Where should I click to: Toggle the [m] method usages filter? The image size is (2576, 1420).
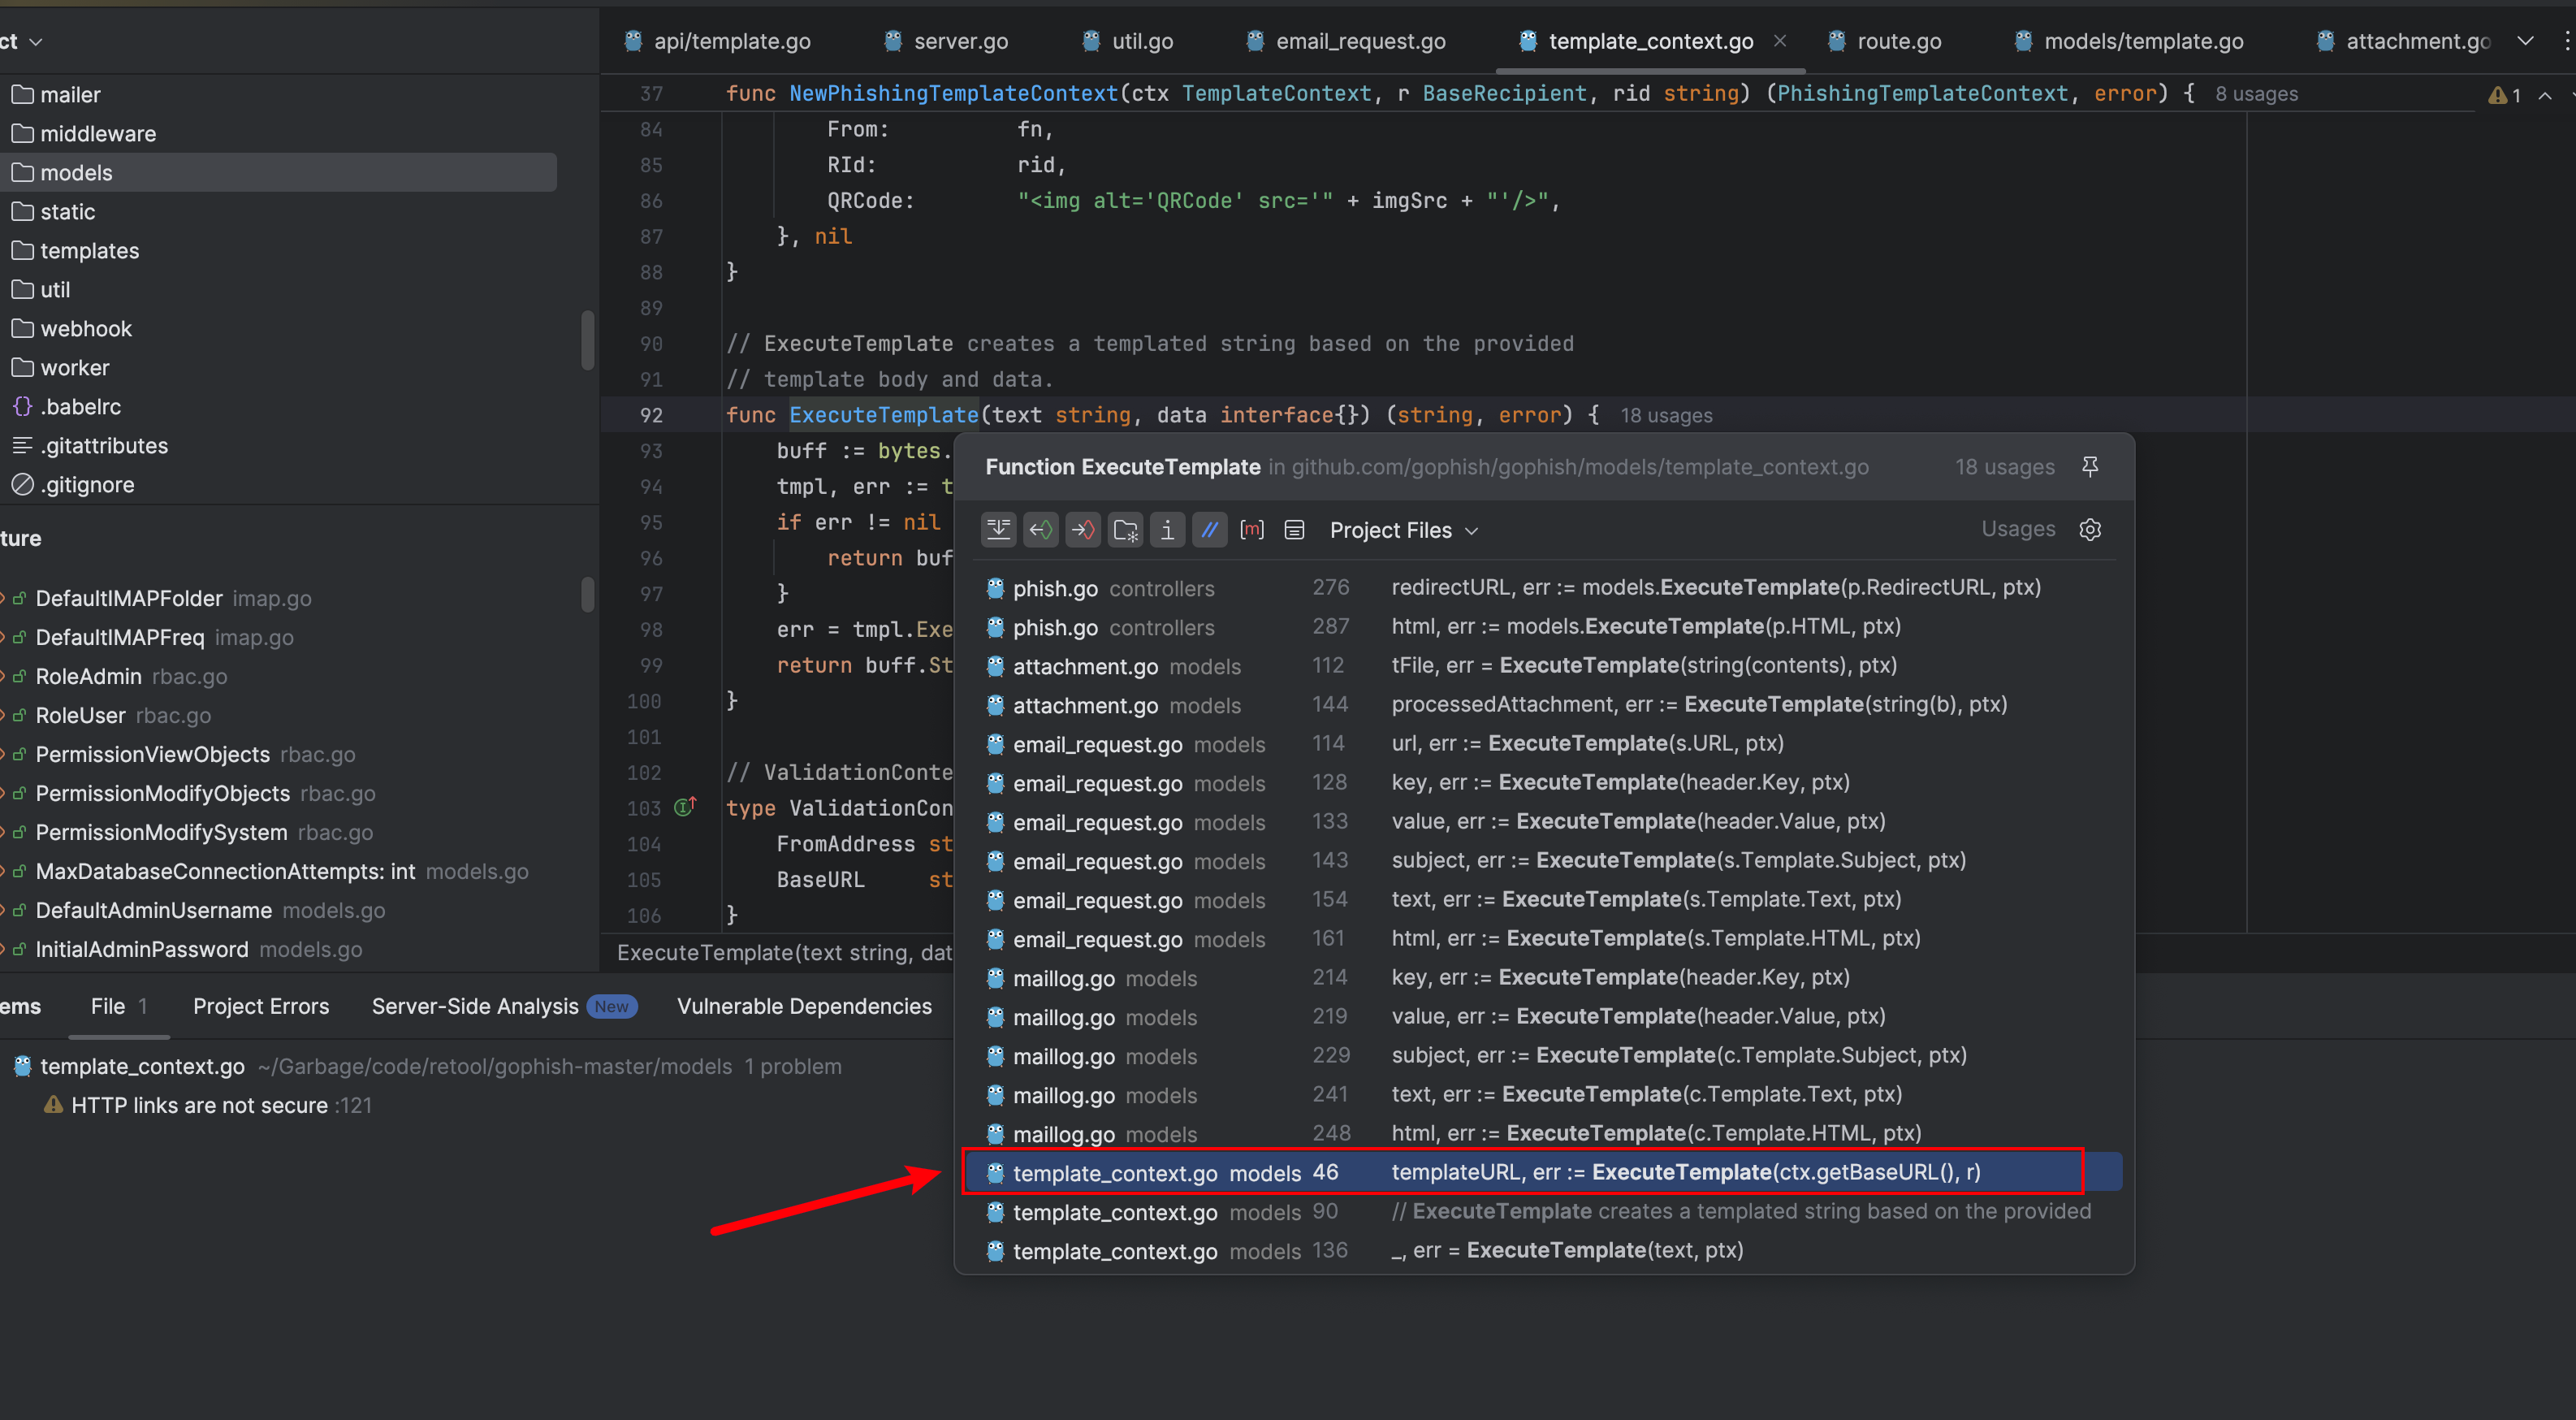[x=1252, y=530]
